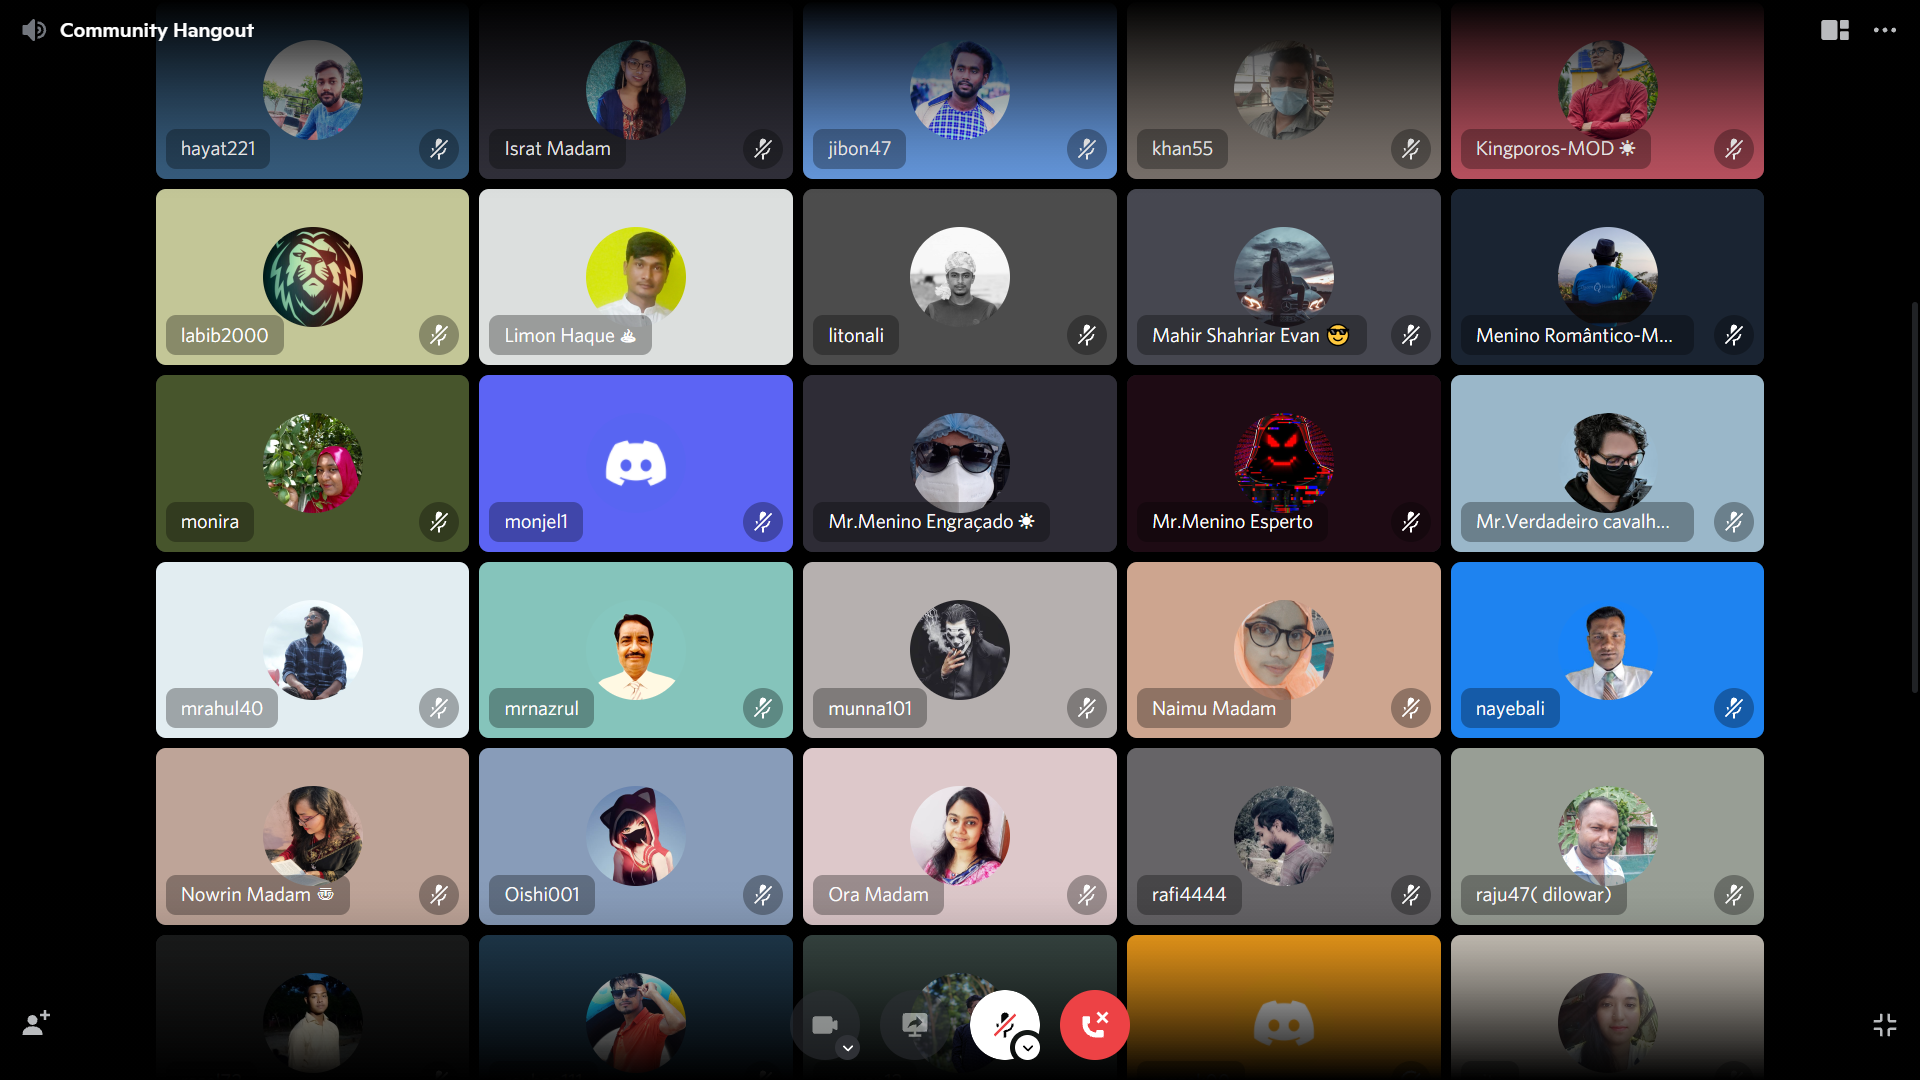Click the mute indicator on nayebali's tile
Viewport: 1920px width, 1080px height.
click(1734, 709)
